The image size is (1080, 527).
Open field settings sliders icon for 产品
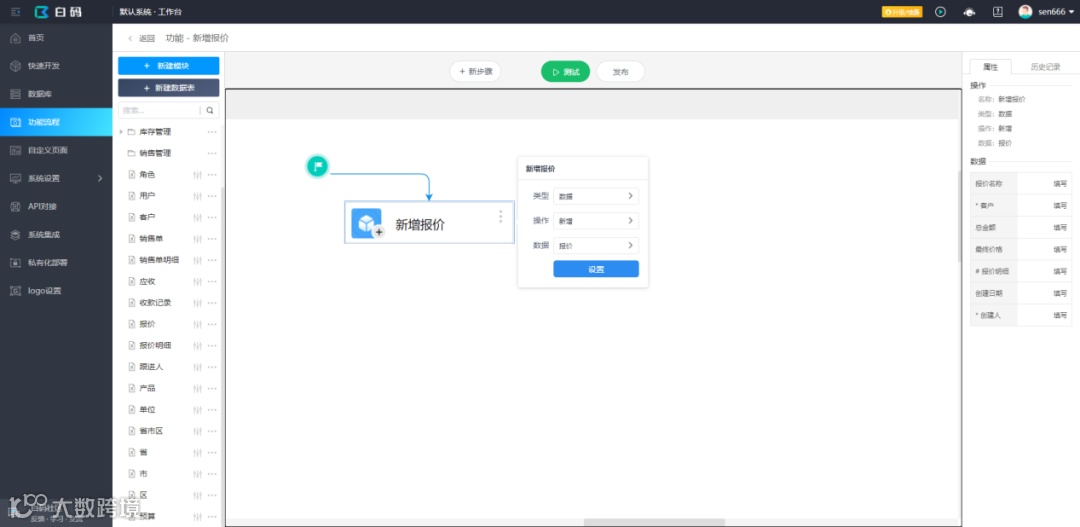coord(198,389)
